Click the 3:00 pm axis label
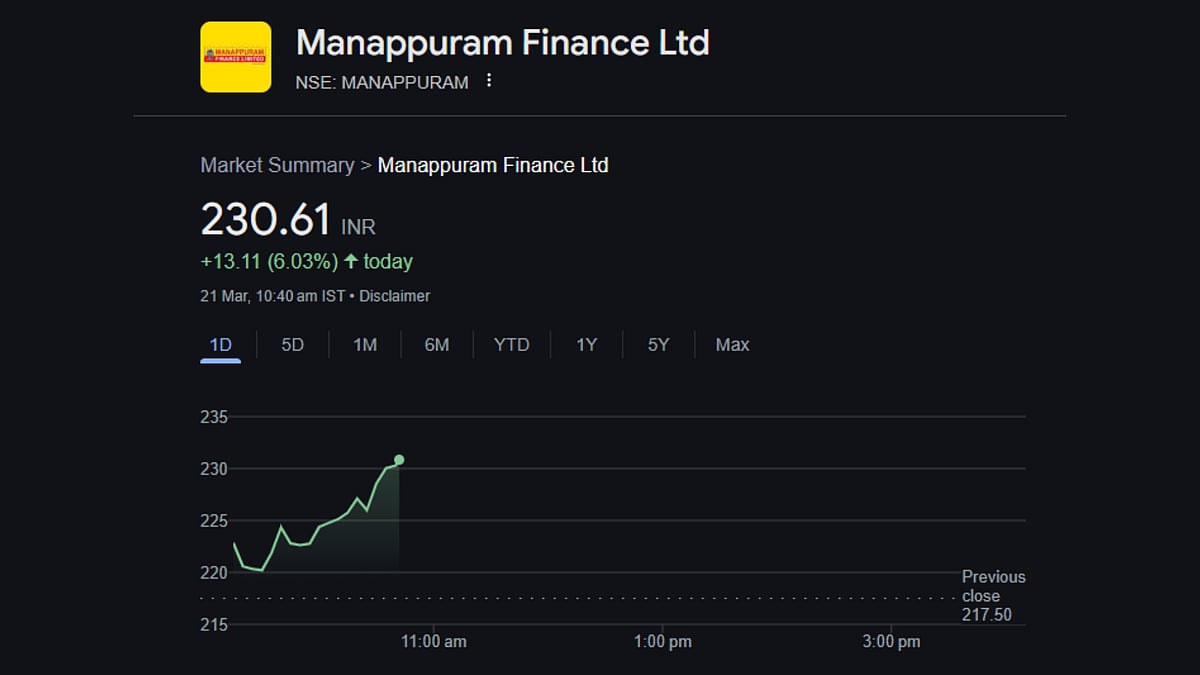The width and height of the screenshot is (1200, 675). [x=891, y=642]
